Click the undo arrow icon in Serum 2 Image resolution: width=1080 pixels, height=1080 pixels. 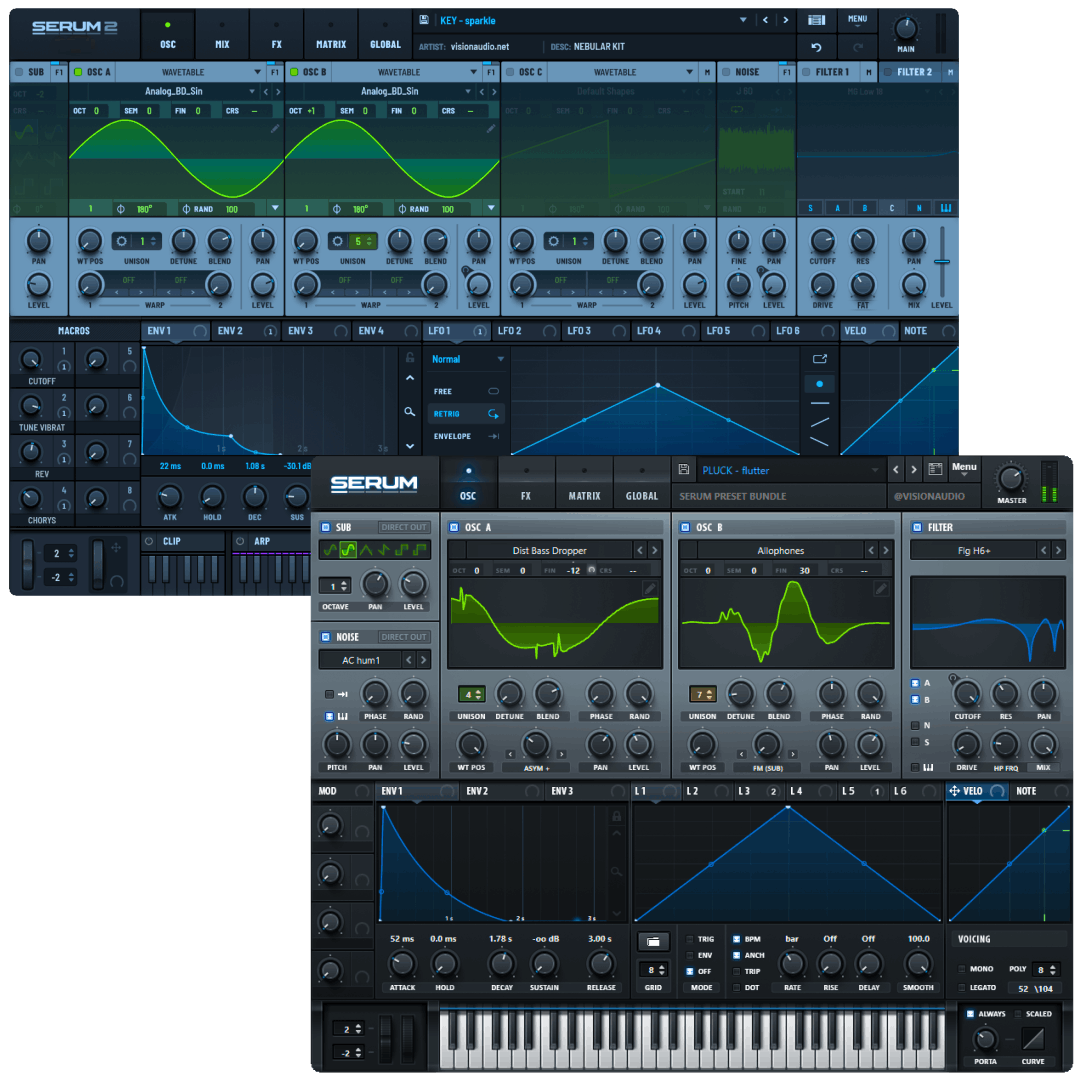click(x=816, y=47)
